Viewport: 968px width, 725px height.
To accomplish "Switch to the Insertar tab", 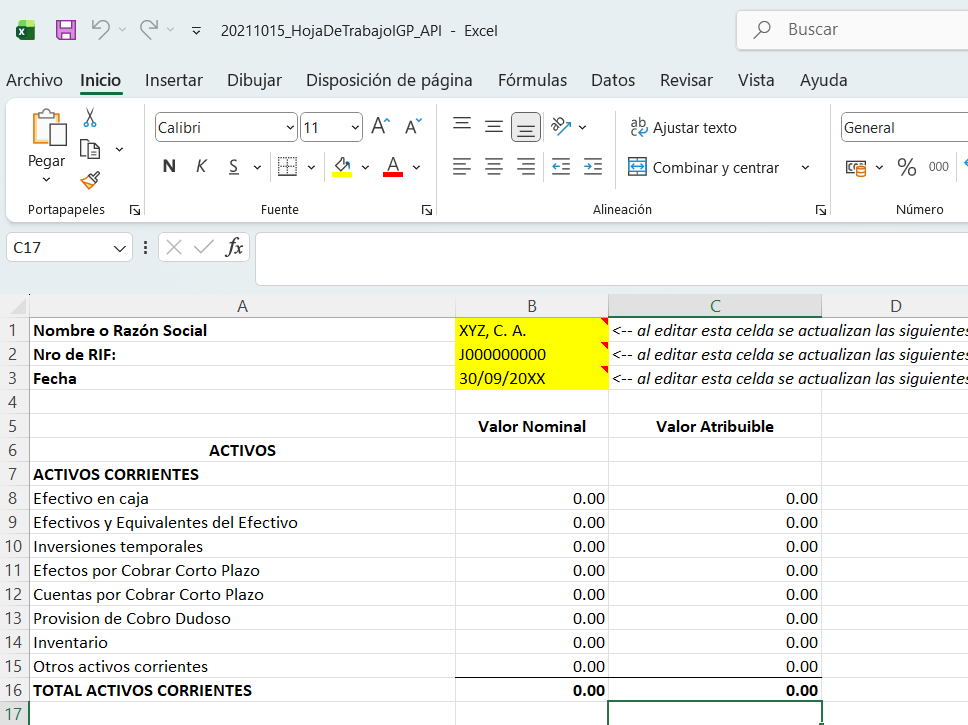I will tap(174, 80).
